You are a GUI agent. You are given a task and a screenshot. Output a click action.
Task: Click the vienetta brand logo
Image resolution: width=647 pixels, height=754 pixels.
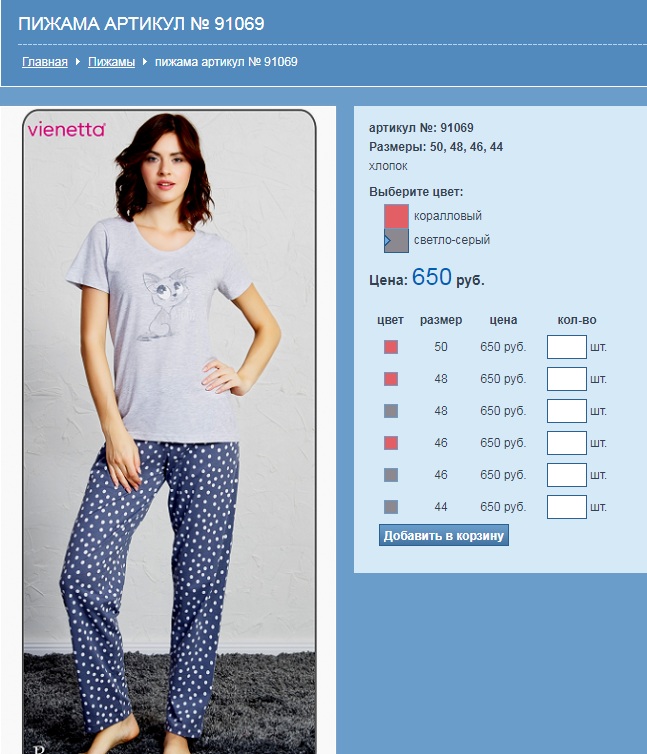point(66,130)
